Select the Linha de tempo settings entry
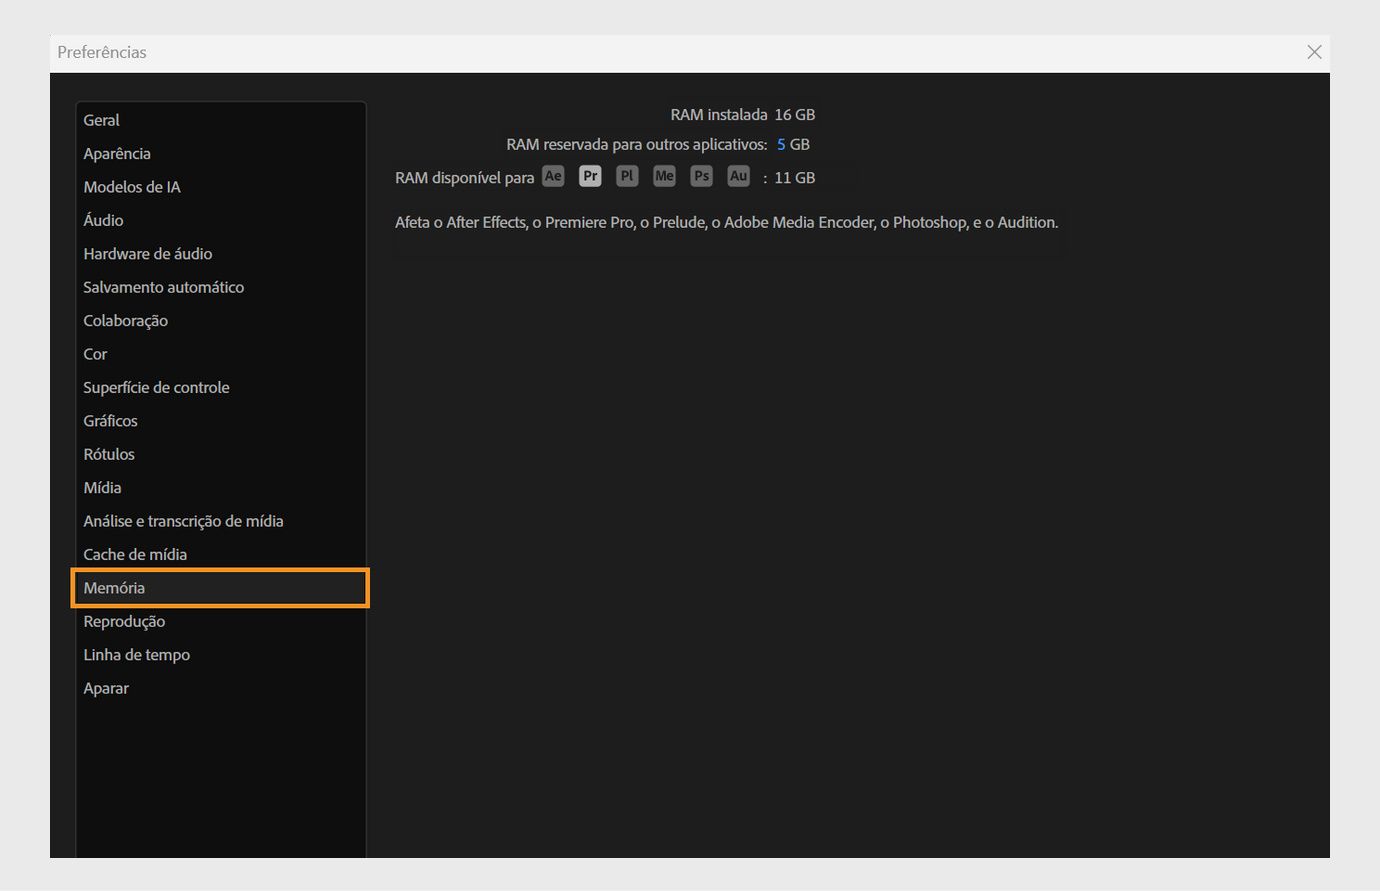The width and height of the screenshot is (1380, 891). (x=137, y=654)
